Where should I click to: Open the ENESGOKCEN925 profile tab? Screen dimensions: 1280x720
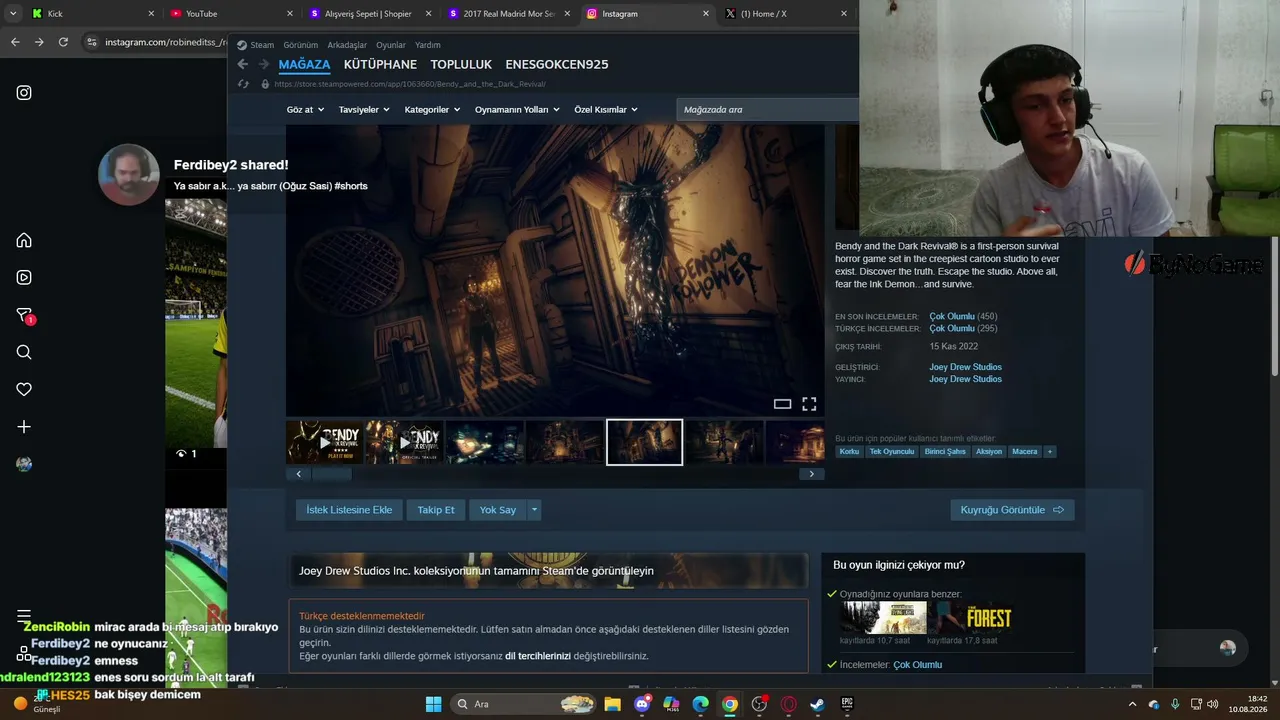click(x=557, y=64)
